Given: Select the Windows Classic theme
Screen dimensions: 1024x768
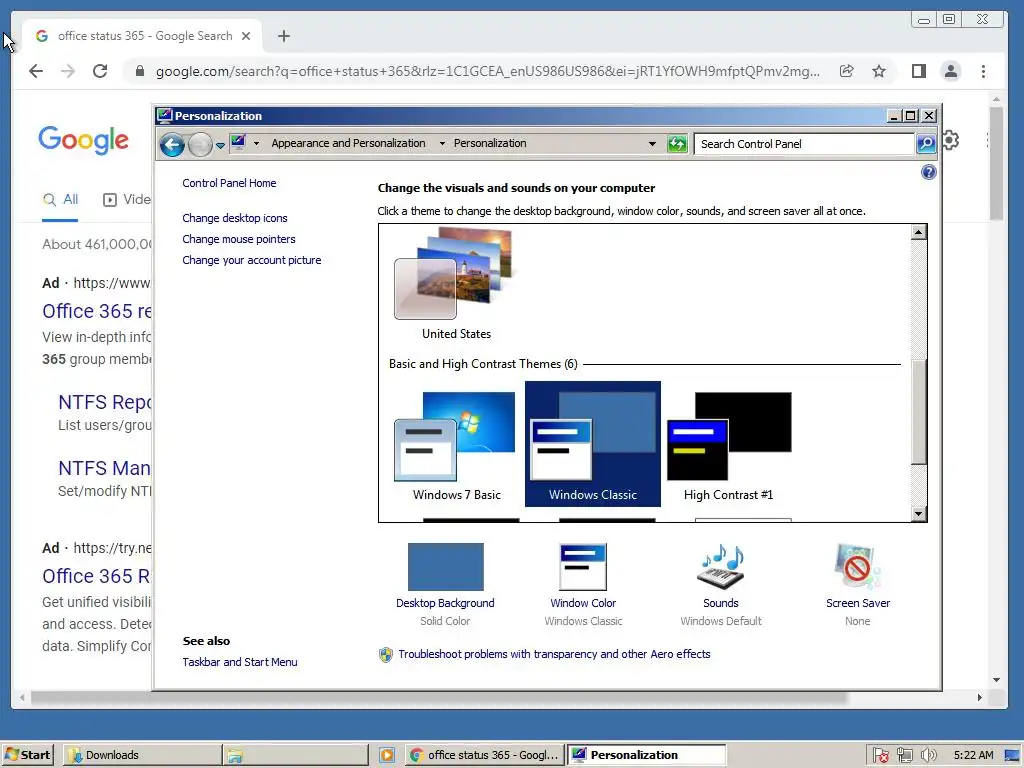Looking at the screenshot, I should coord(592,444).
